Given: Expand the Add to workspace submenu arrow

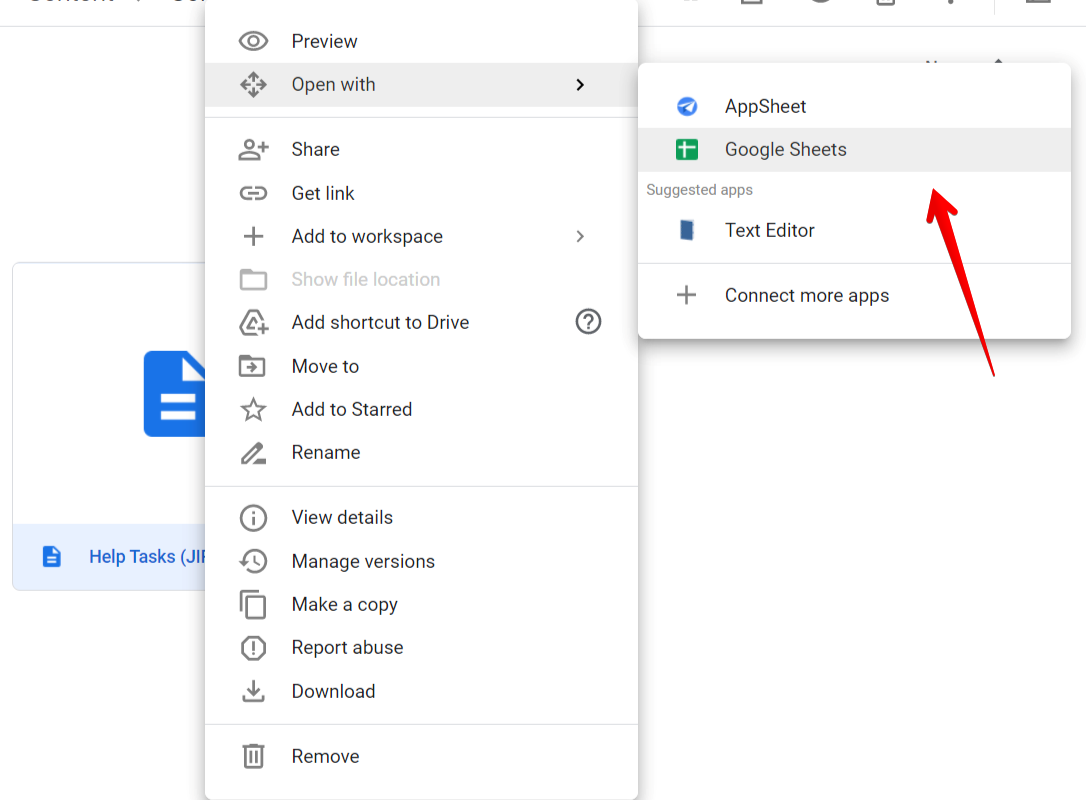Looking at the screenshot, I should pyautogui.click(x=580, y=237).
